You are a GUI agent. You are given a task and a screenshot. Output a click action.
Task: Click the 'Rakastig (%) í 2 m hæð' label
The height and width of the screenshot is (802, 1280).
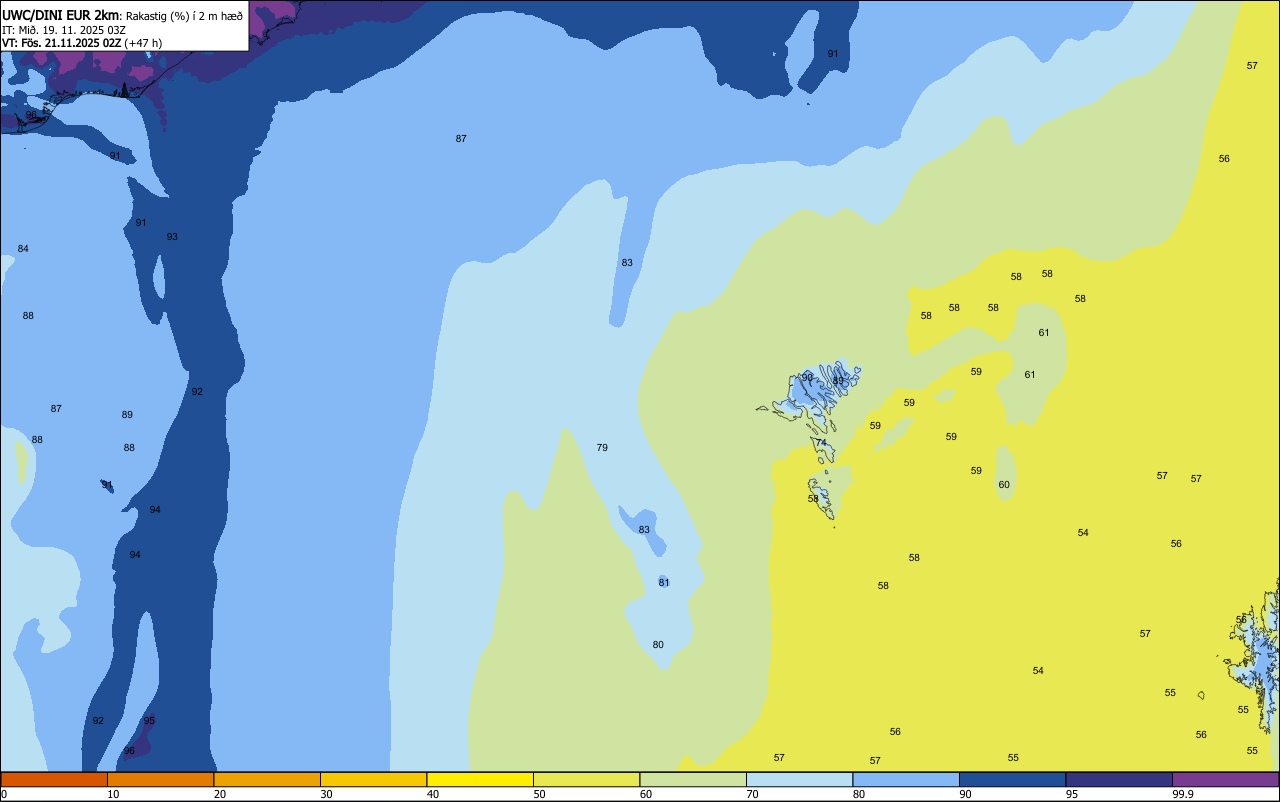[184, 15]
